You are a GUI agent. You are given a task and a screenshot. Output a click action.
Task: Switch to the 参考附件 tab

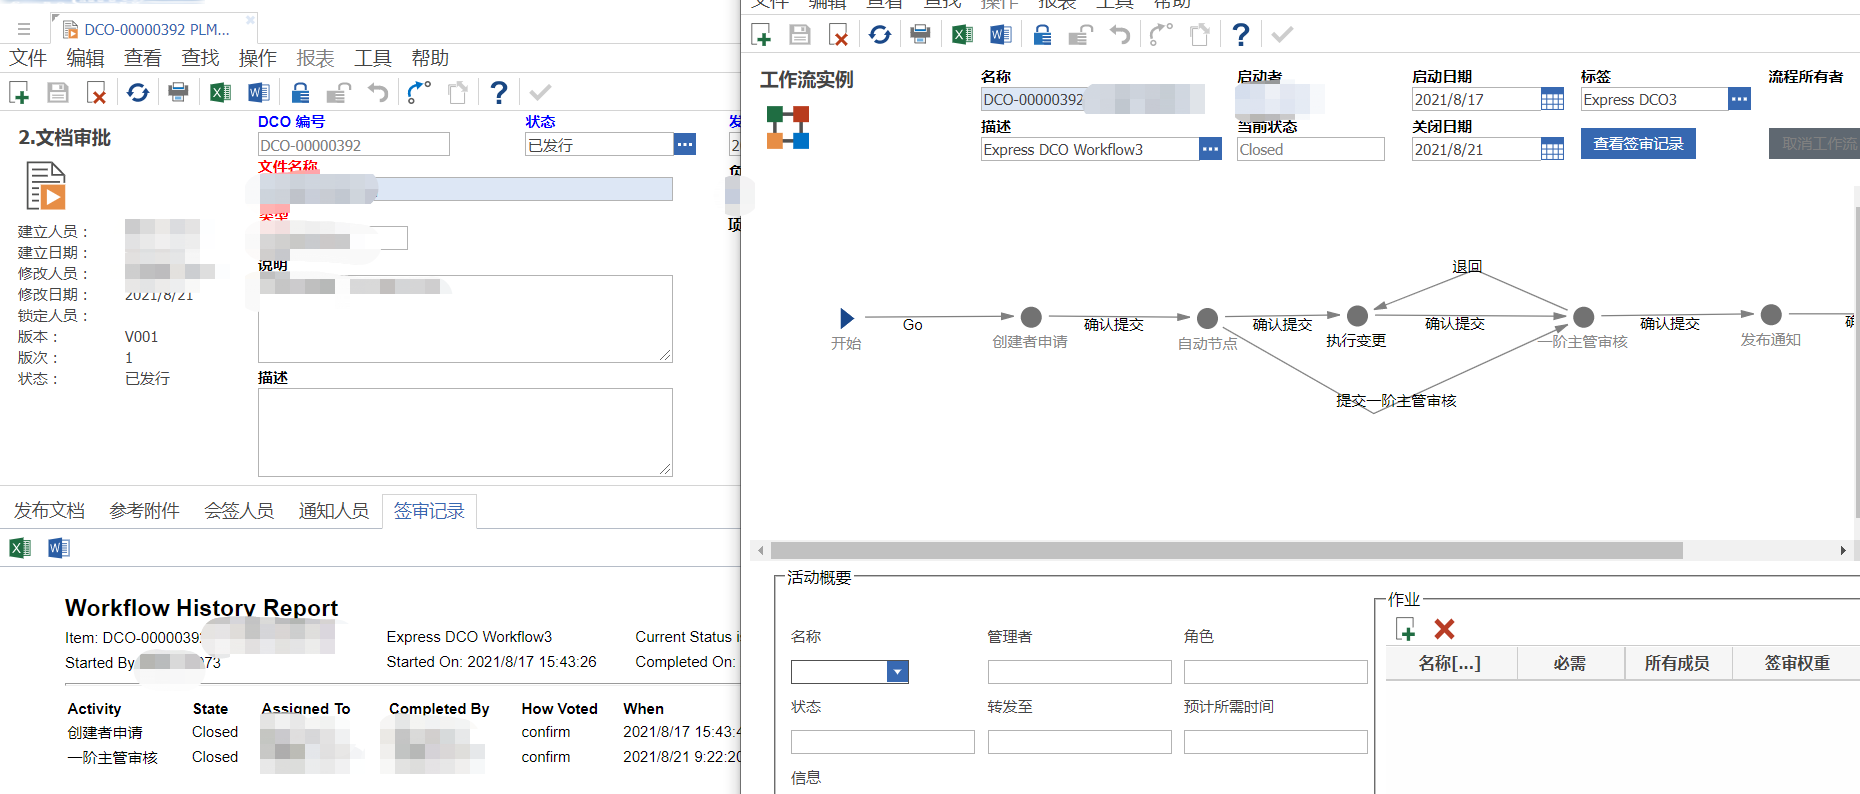(144, 511)
